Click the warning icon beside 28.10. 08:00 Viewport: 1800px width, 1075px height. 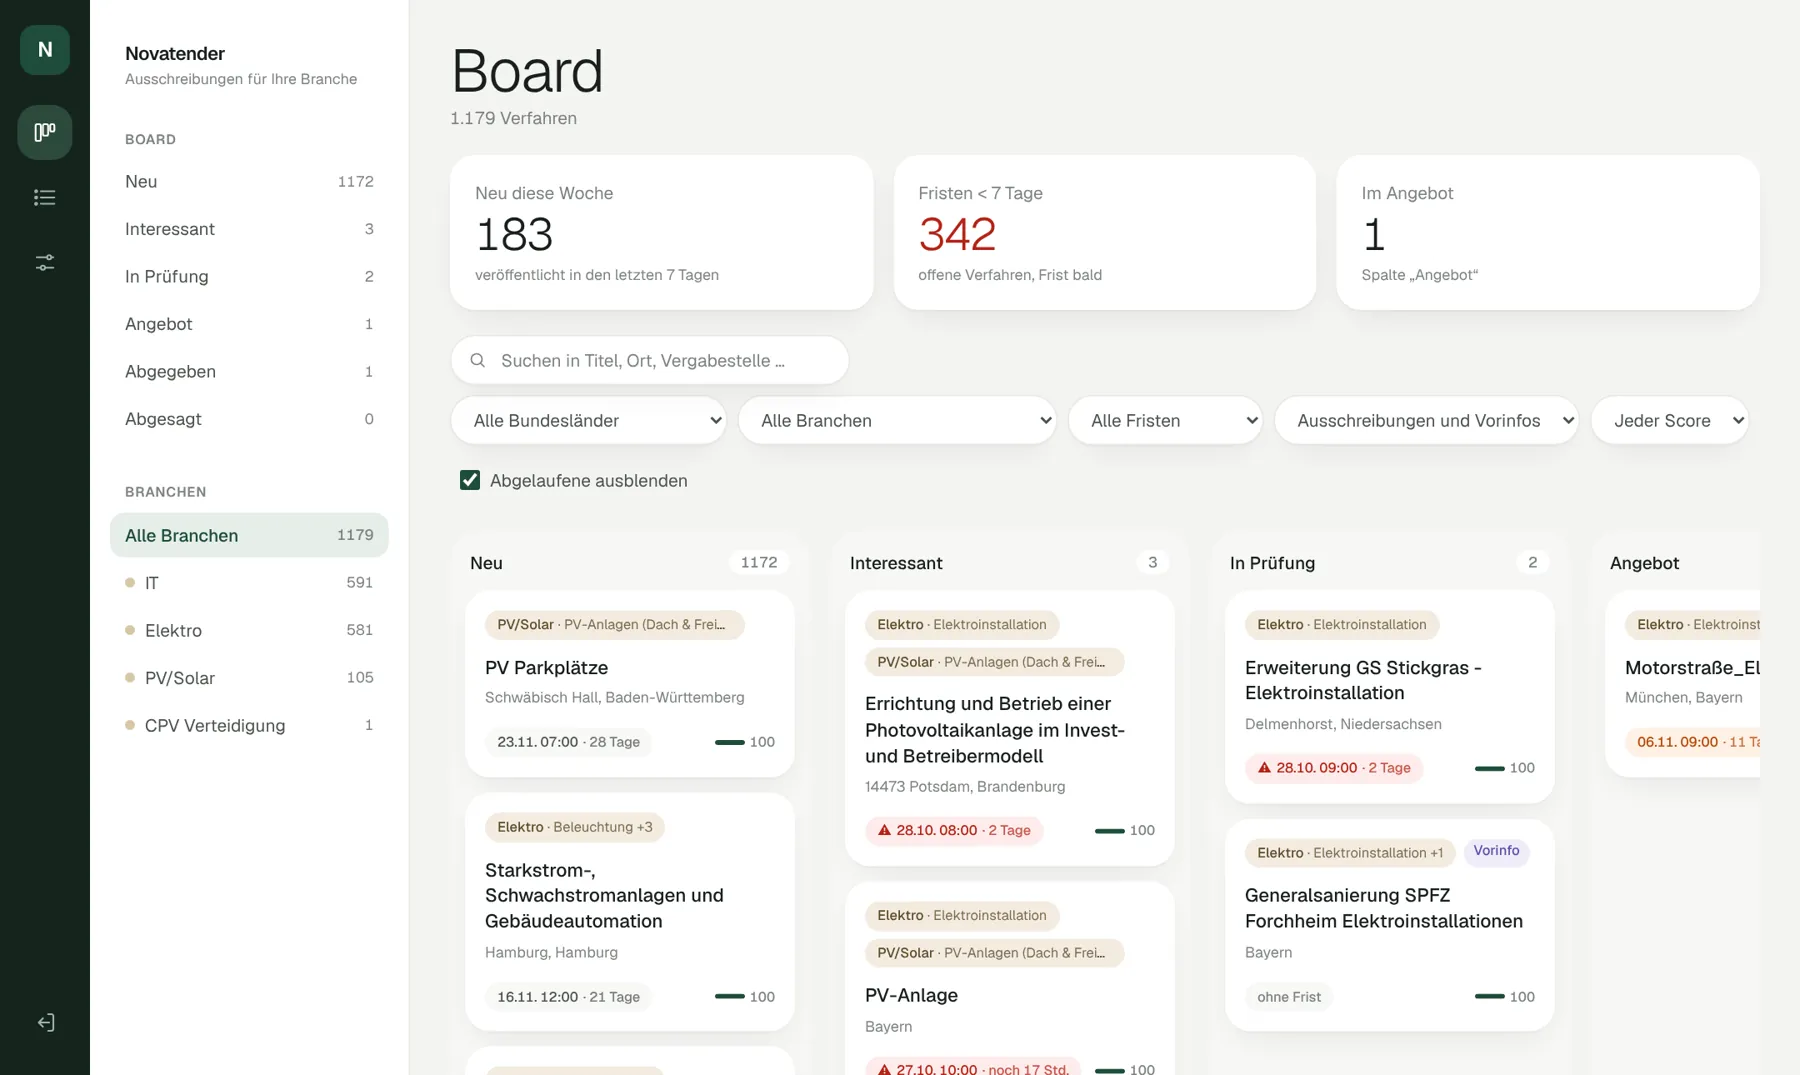click(884, 830)
